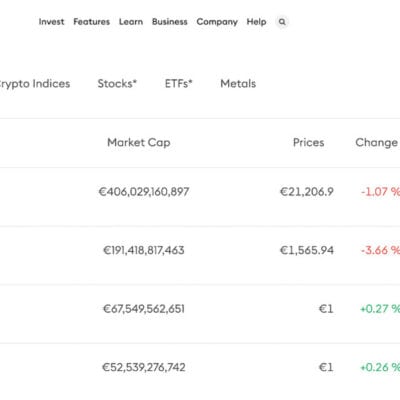Select market cap €191,418,817,463
The image size is (400, 400).
click(144, 250)
